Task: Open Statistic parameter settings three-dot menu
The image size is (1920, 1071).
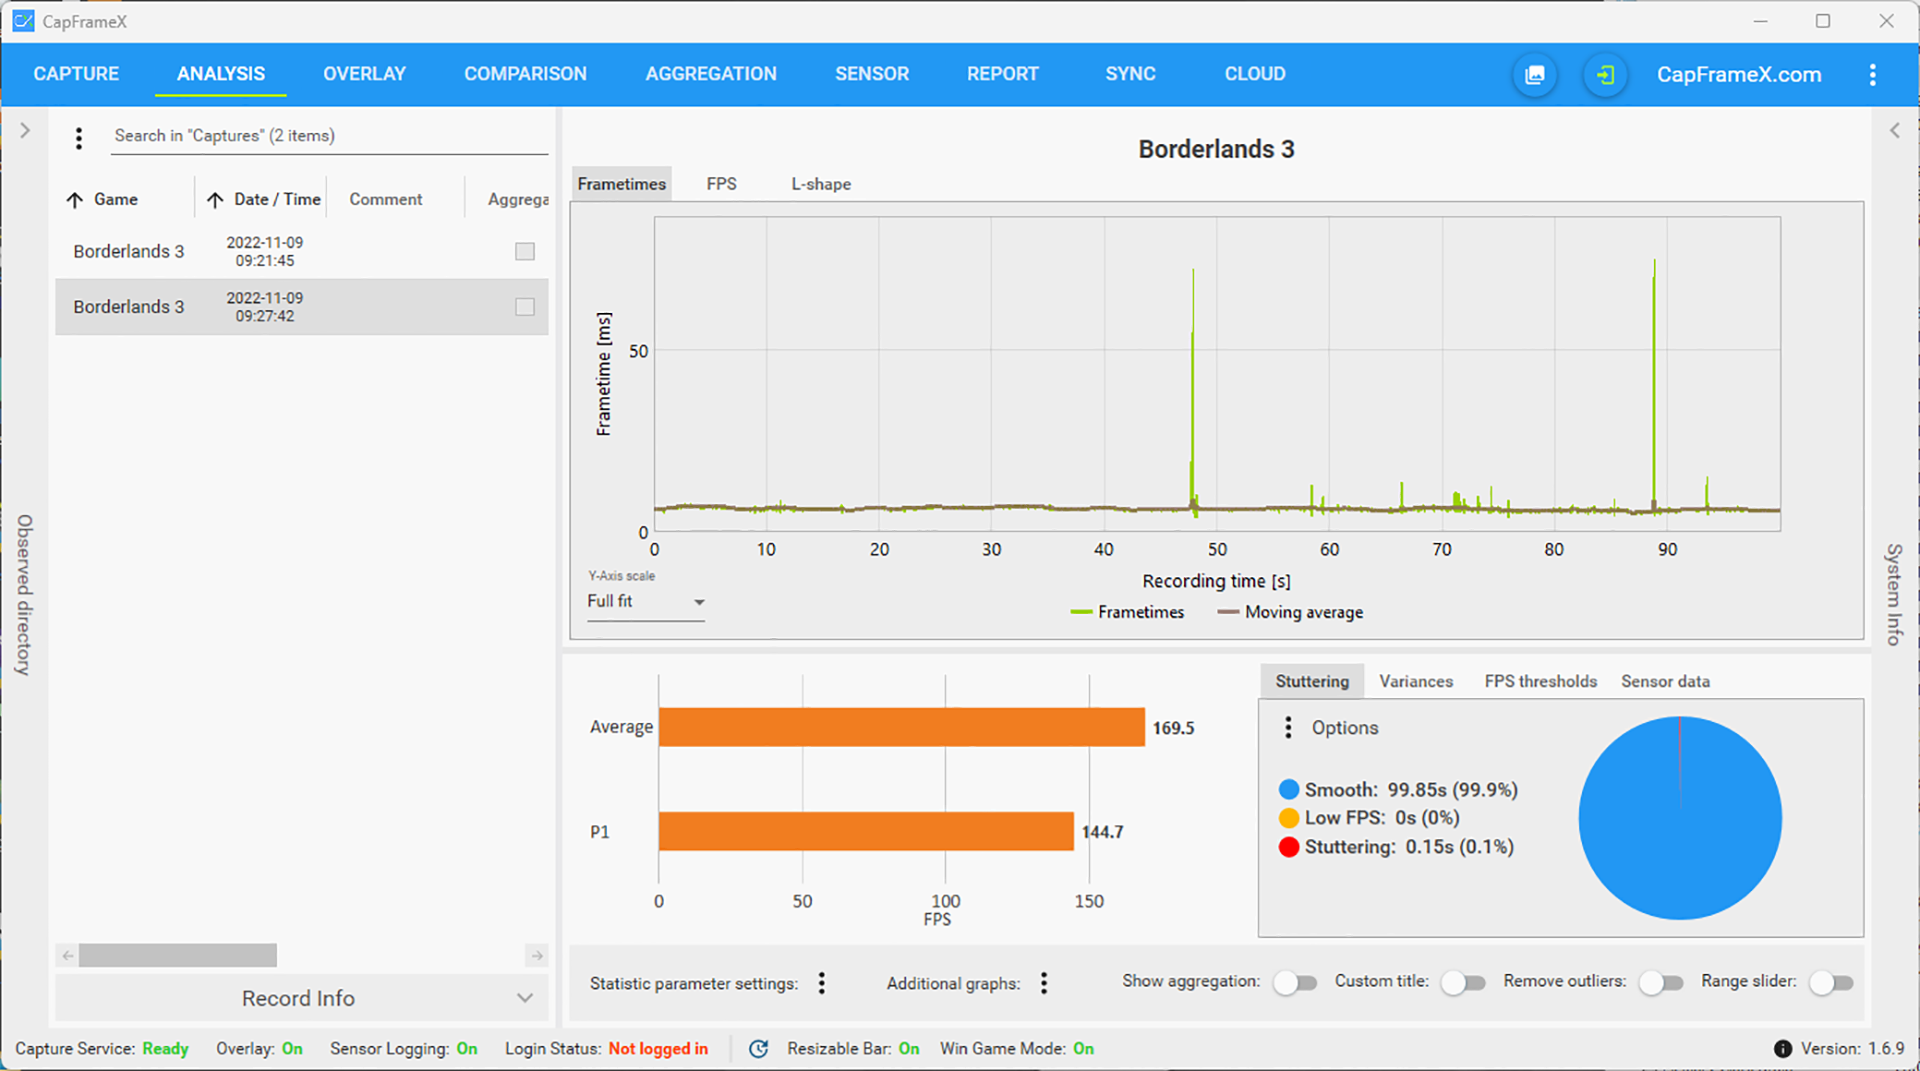Action: 822,983
